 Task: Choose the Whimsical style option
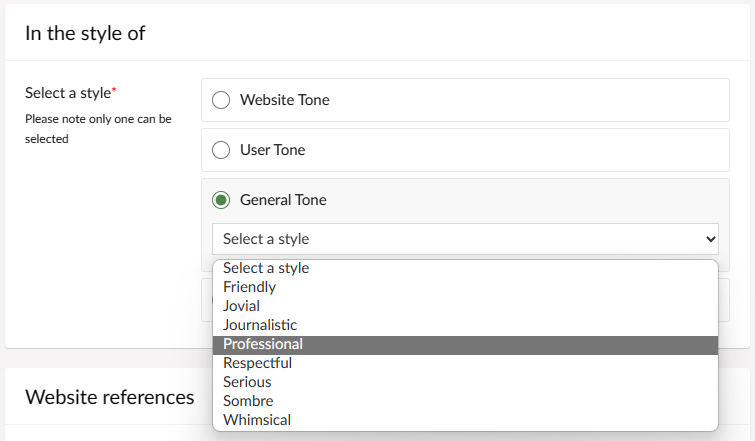[x=465, y=420]
